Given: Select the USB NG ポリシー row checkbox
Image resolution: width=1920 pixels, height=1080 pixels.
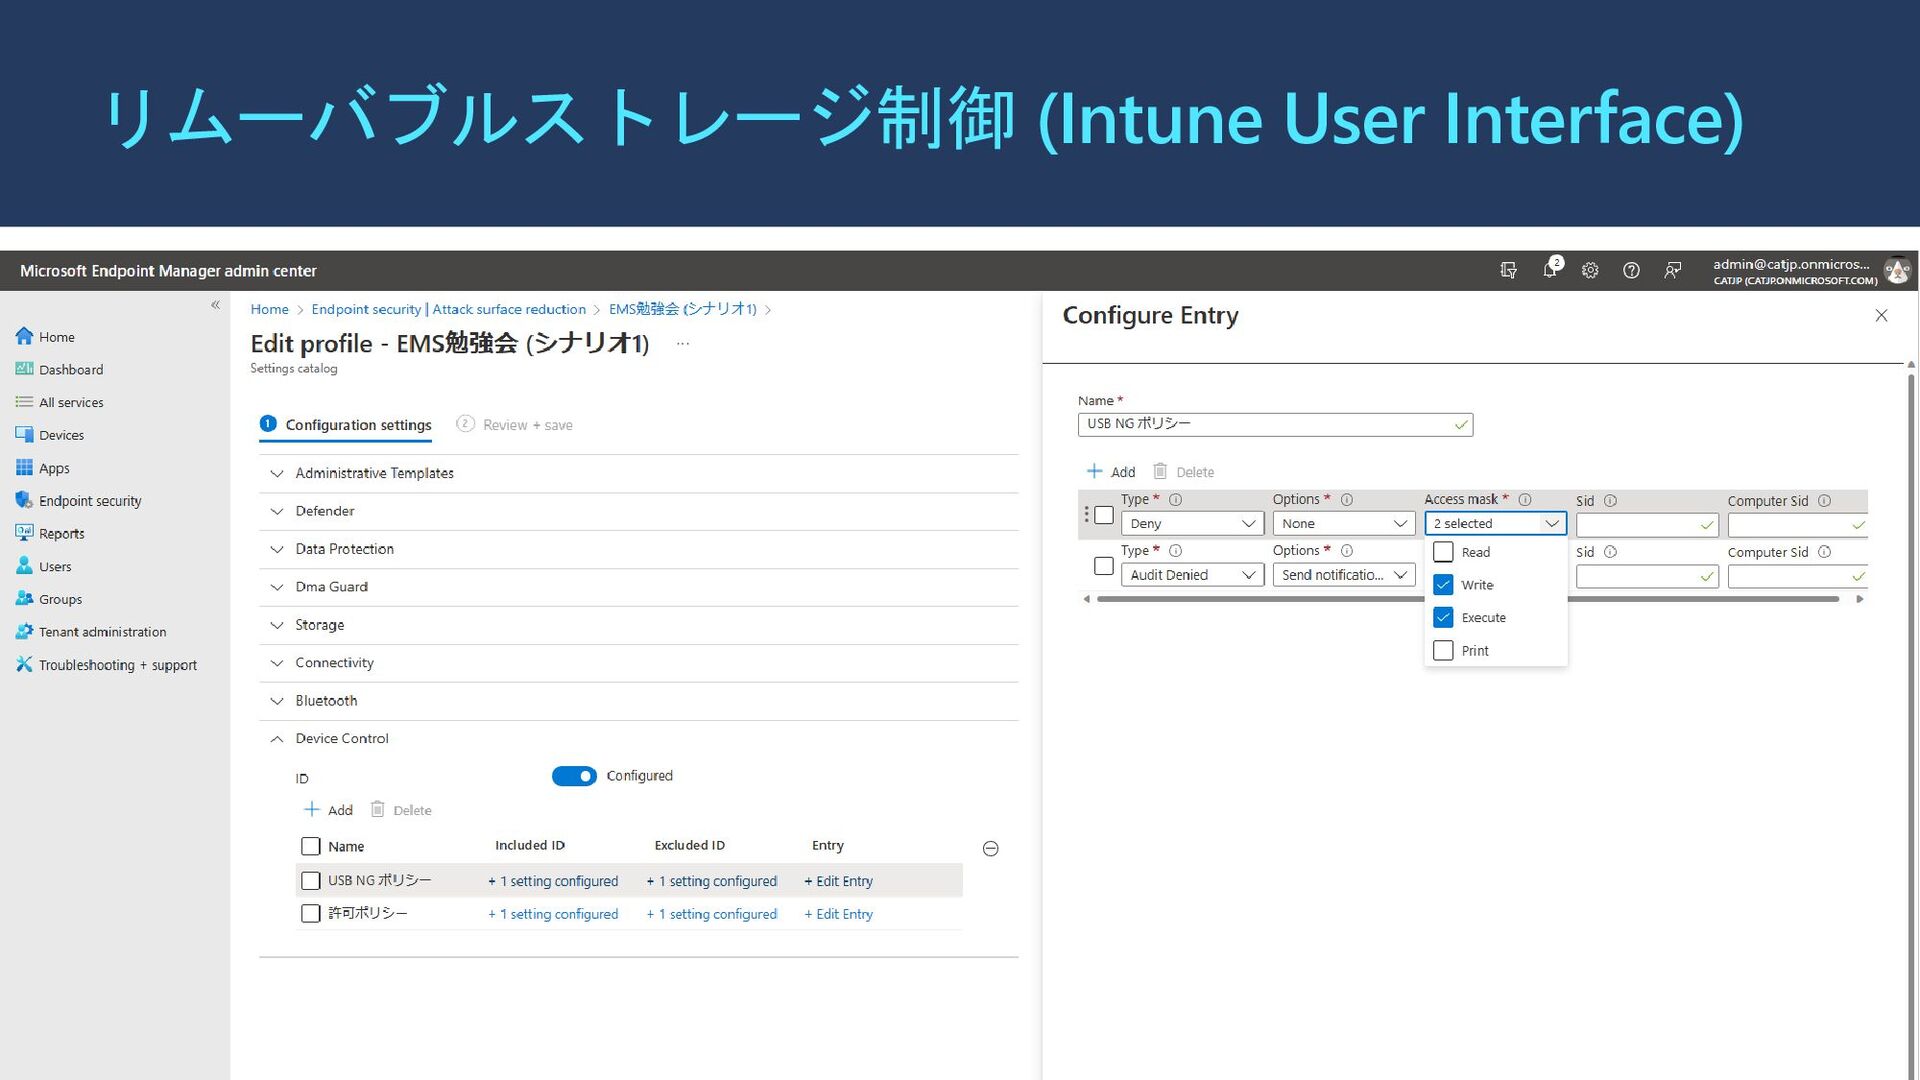Looking at the screenshot, I should coord(311,881).
